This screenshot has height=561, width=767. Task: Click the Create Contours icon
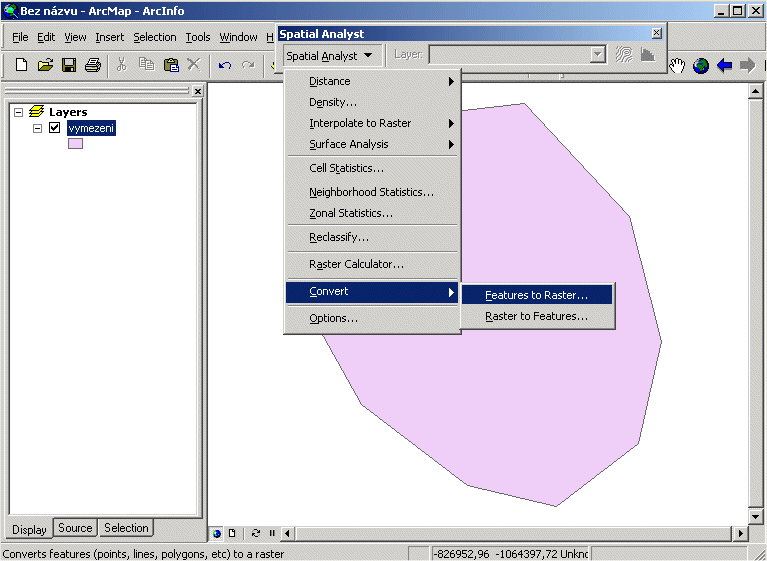pyautogui.click(x=624, y=55)
